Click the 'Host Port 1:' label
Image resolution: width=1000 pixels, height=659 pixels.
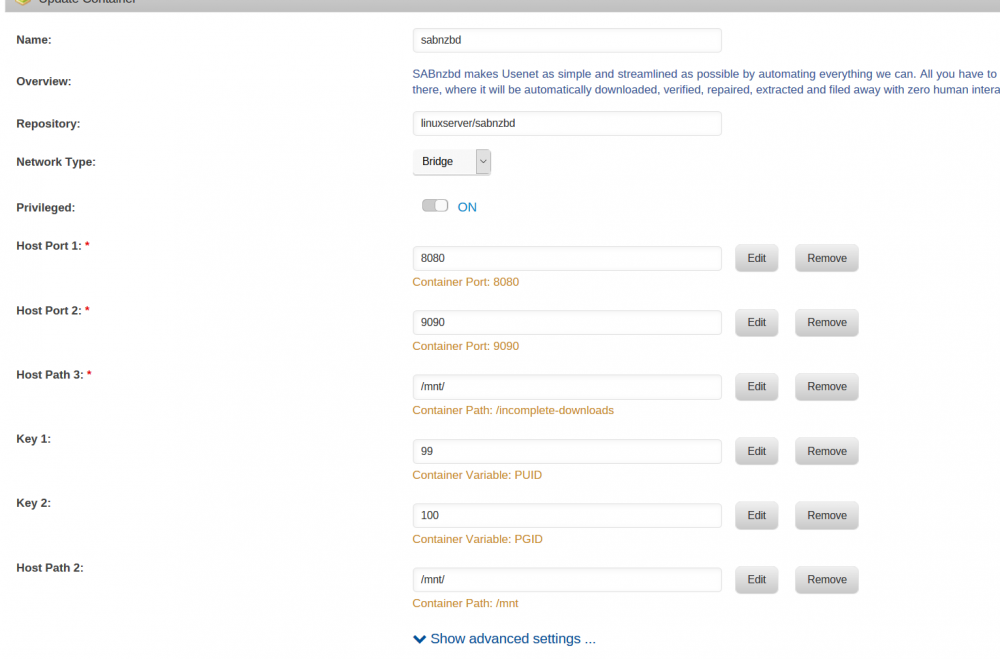pyautogui.click(x=49, y=246)
